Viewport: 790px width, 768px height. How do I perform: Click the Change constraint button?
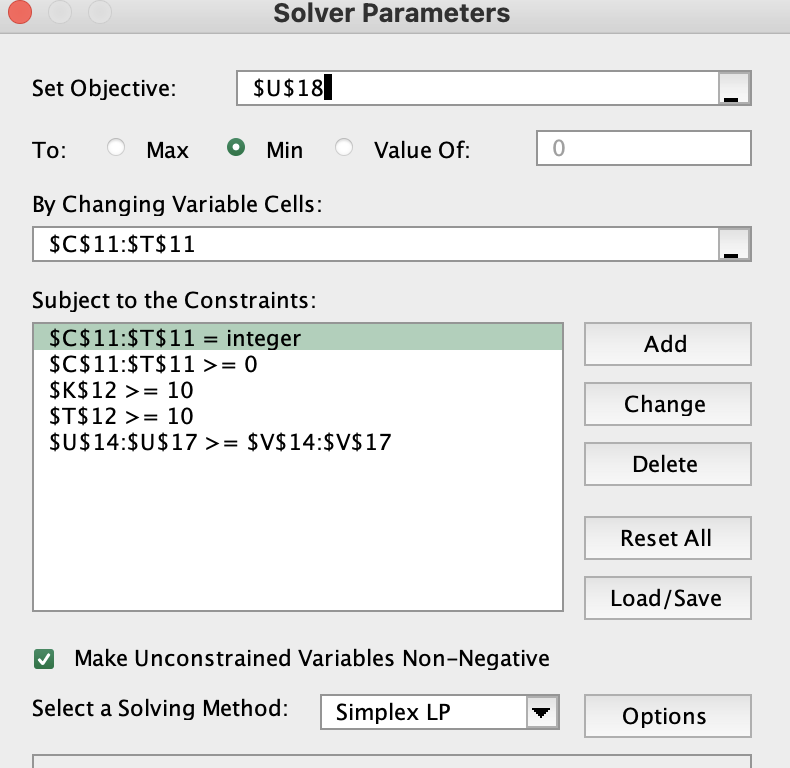[x=666, y=404]
